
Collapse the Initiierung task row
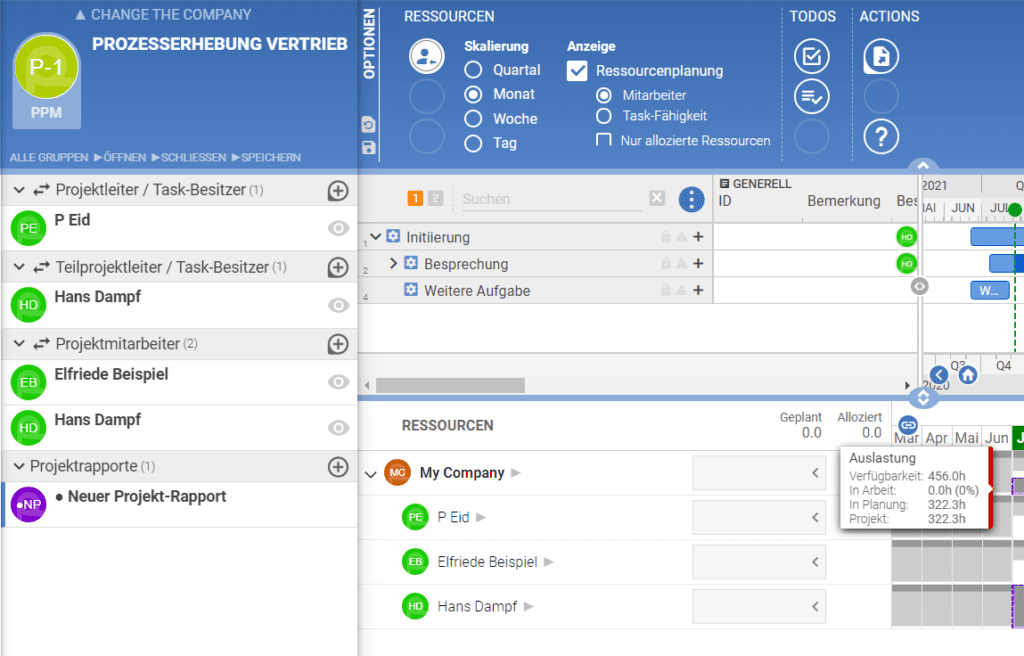click(375, 237)
